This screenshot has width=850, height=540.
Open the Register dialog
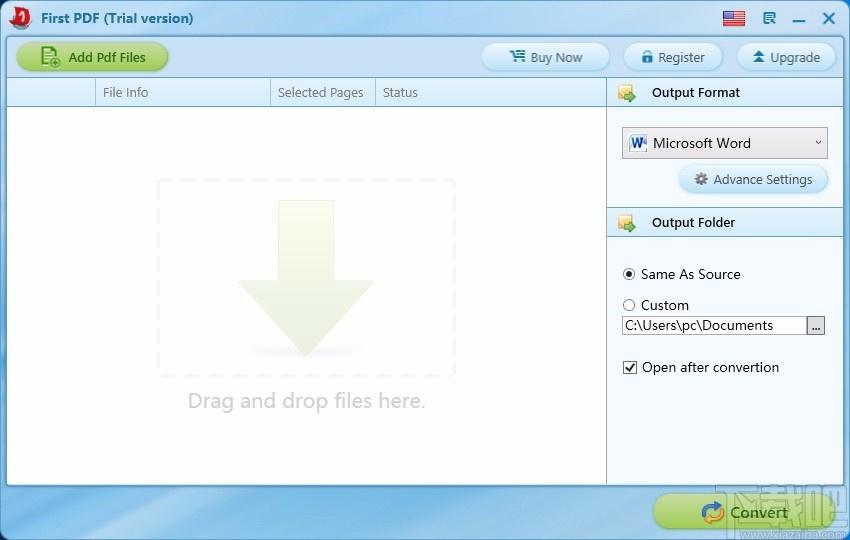[673, 57]
